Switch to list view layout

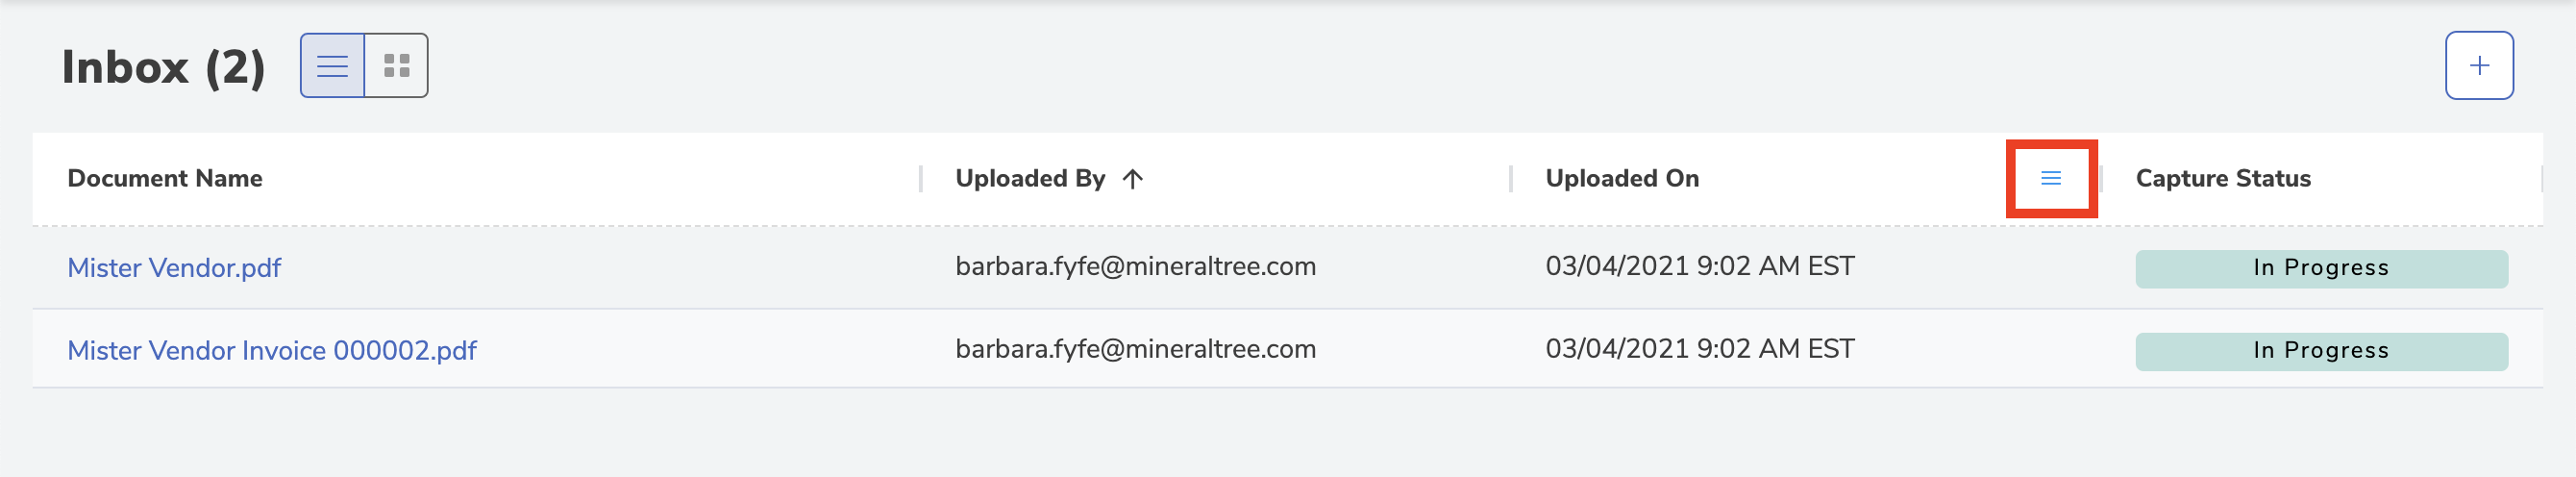click(332, 66)
